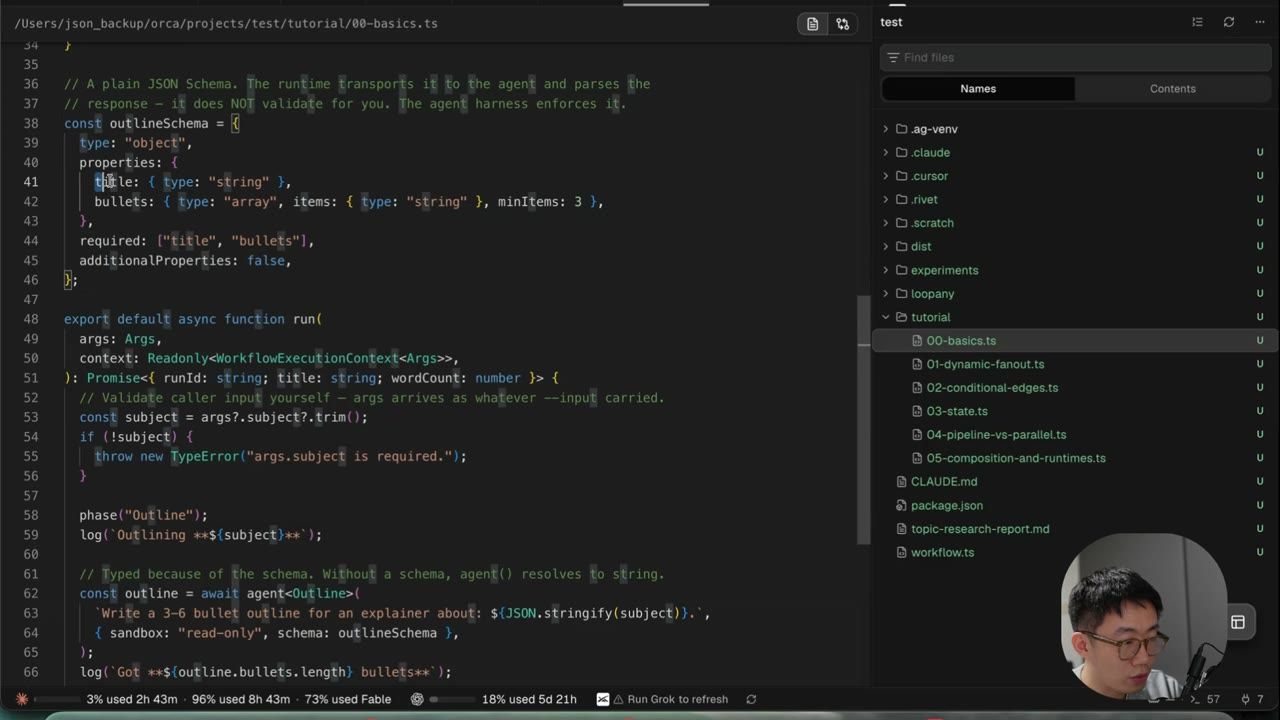Click the package.json file icon

[x=901, y=505]
